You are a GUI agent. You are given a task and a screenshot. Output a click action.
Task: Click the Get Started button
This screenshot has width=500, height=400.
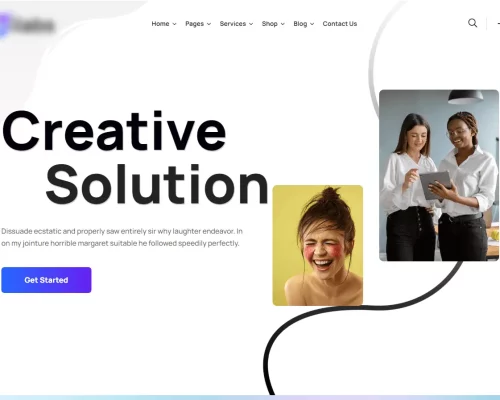(46, 280)
